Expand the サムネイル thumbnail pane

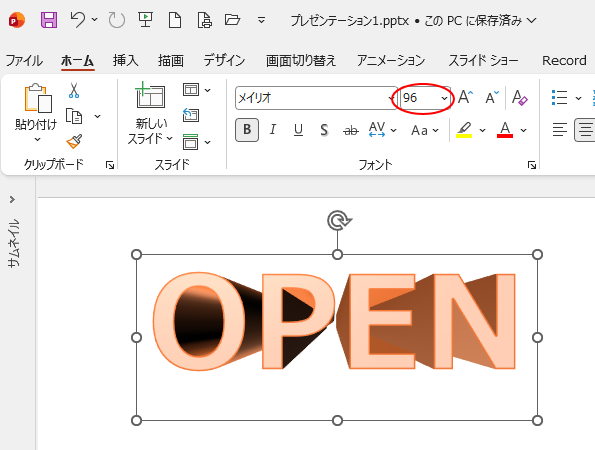click(13, 199)
